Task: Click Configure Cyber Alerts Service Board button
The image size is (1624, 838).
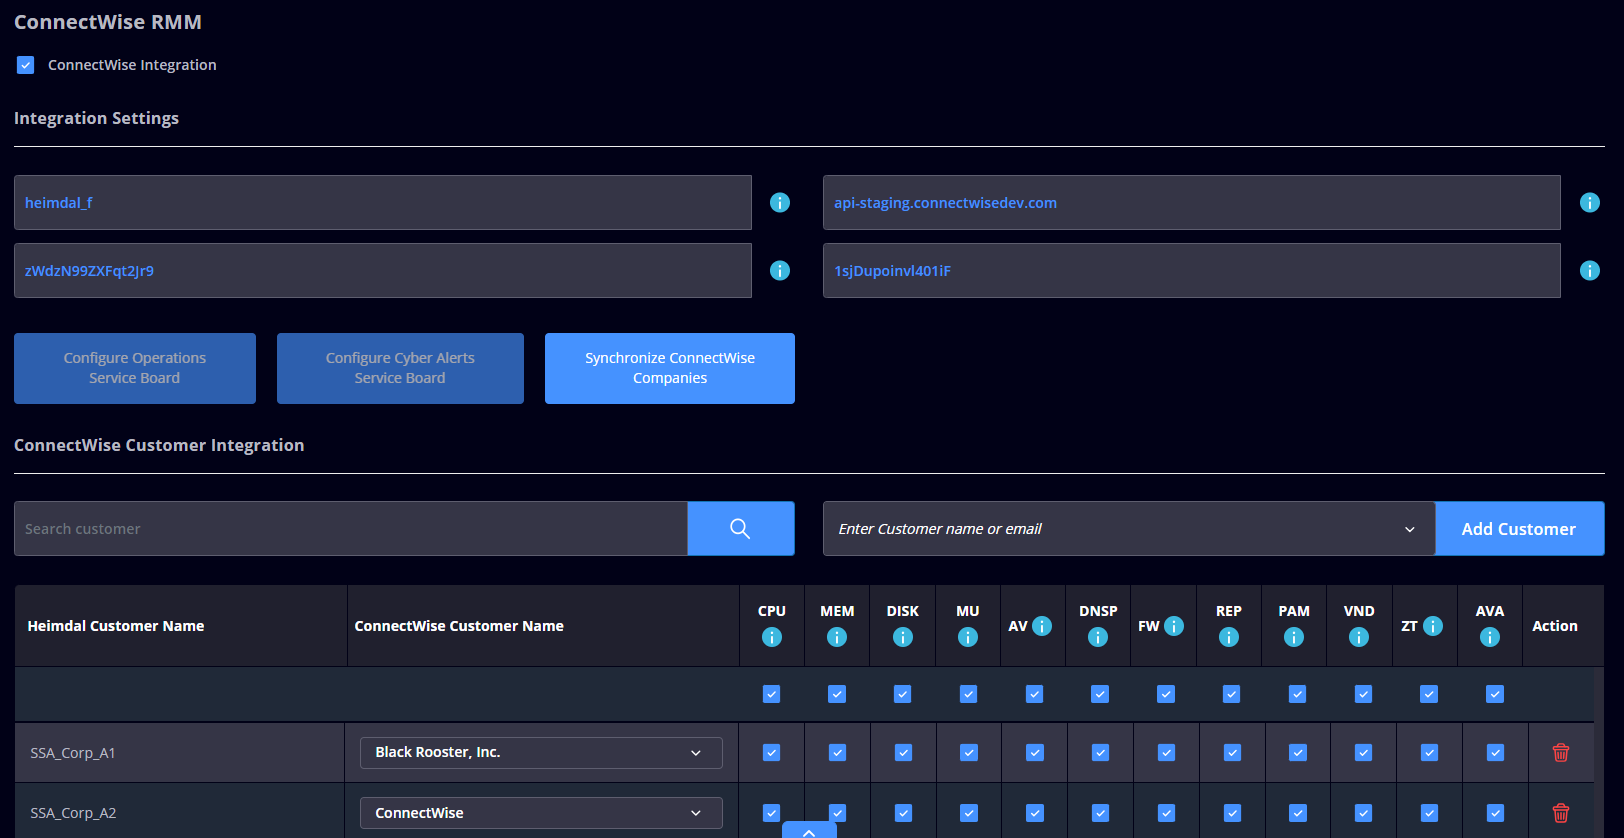Action: pos(400,368)
